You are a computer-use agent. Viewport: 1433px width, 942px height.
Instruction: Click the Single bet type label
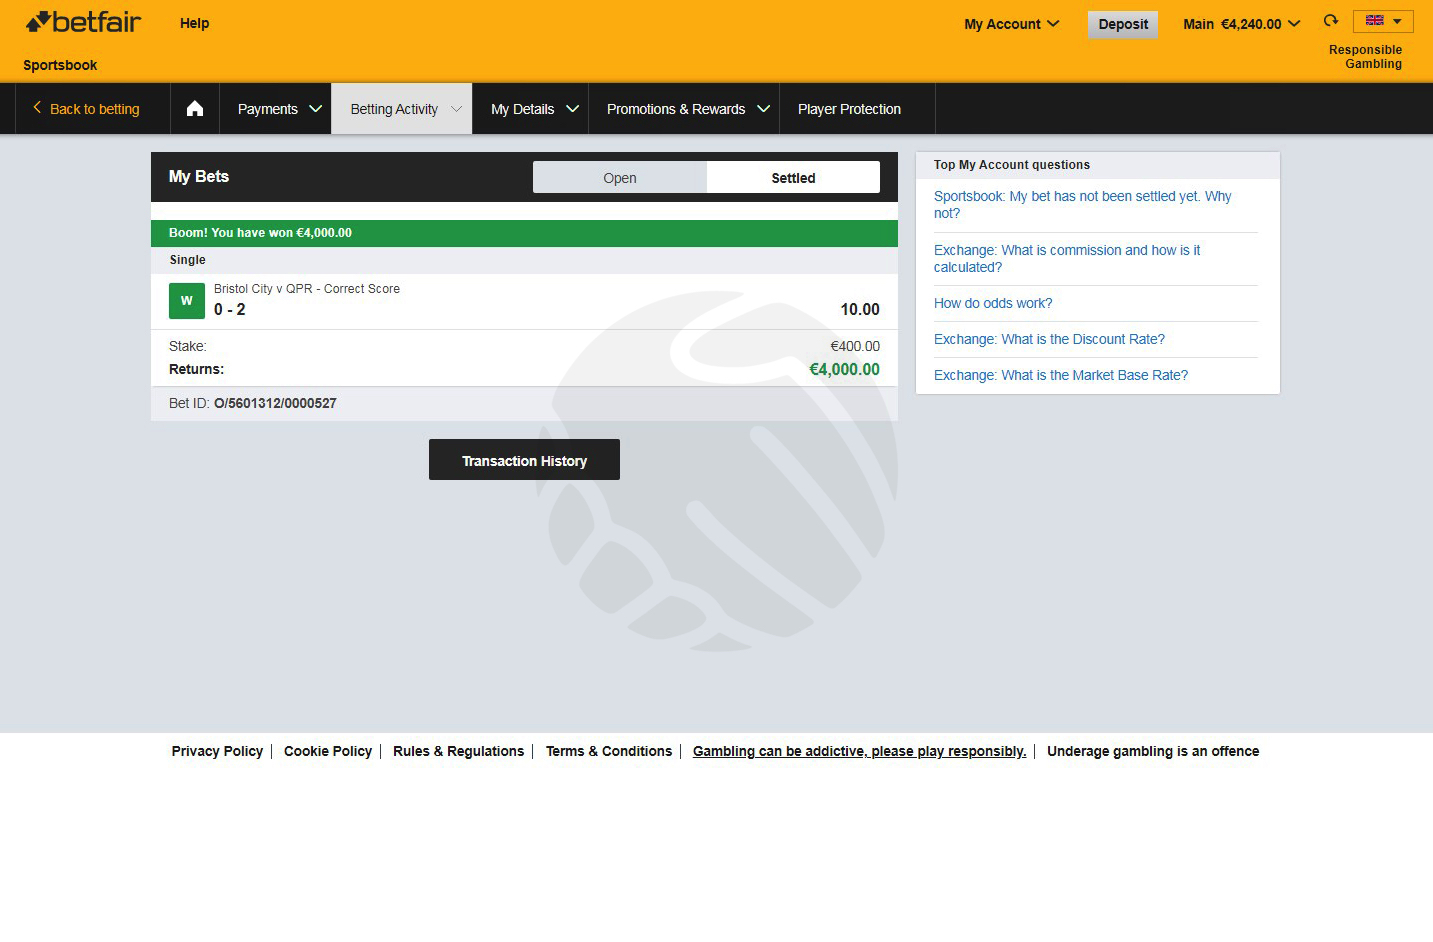(187, 260)
